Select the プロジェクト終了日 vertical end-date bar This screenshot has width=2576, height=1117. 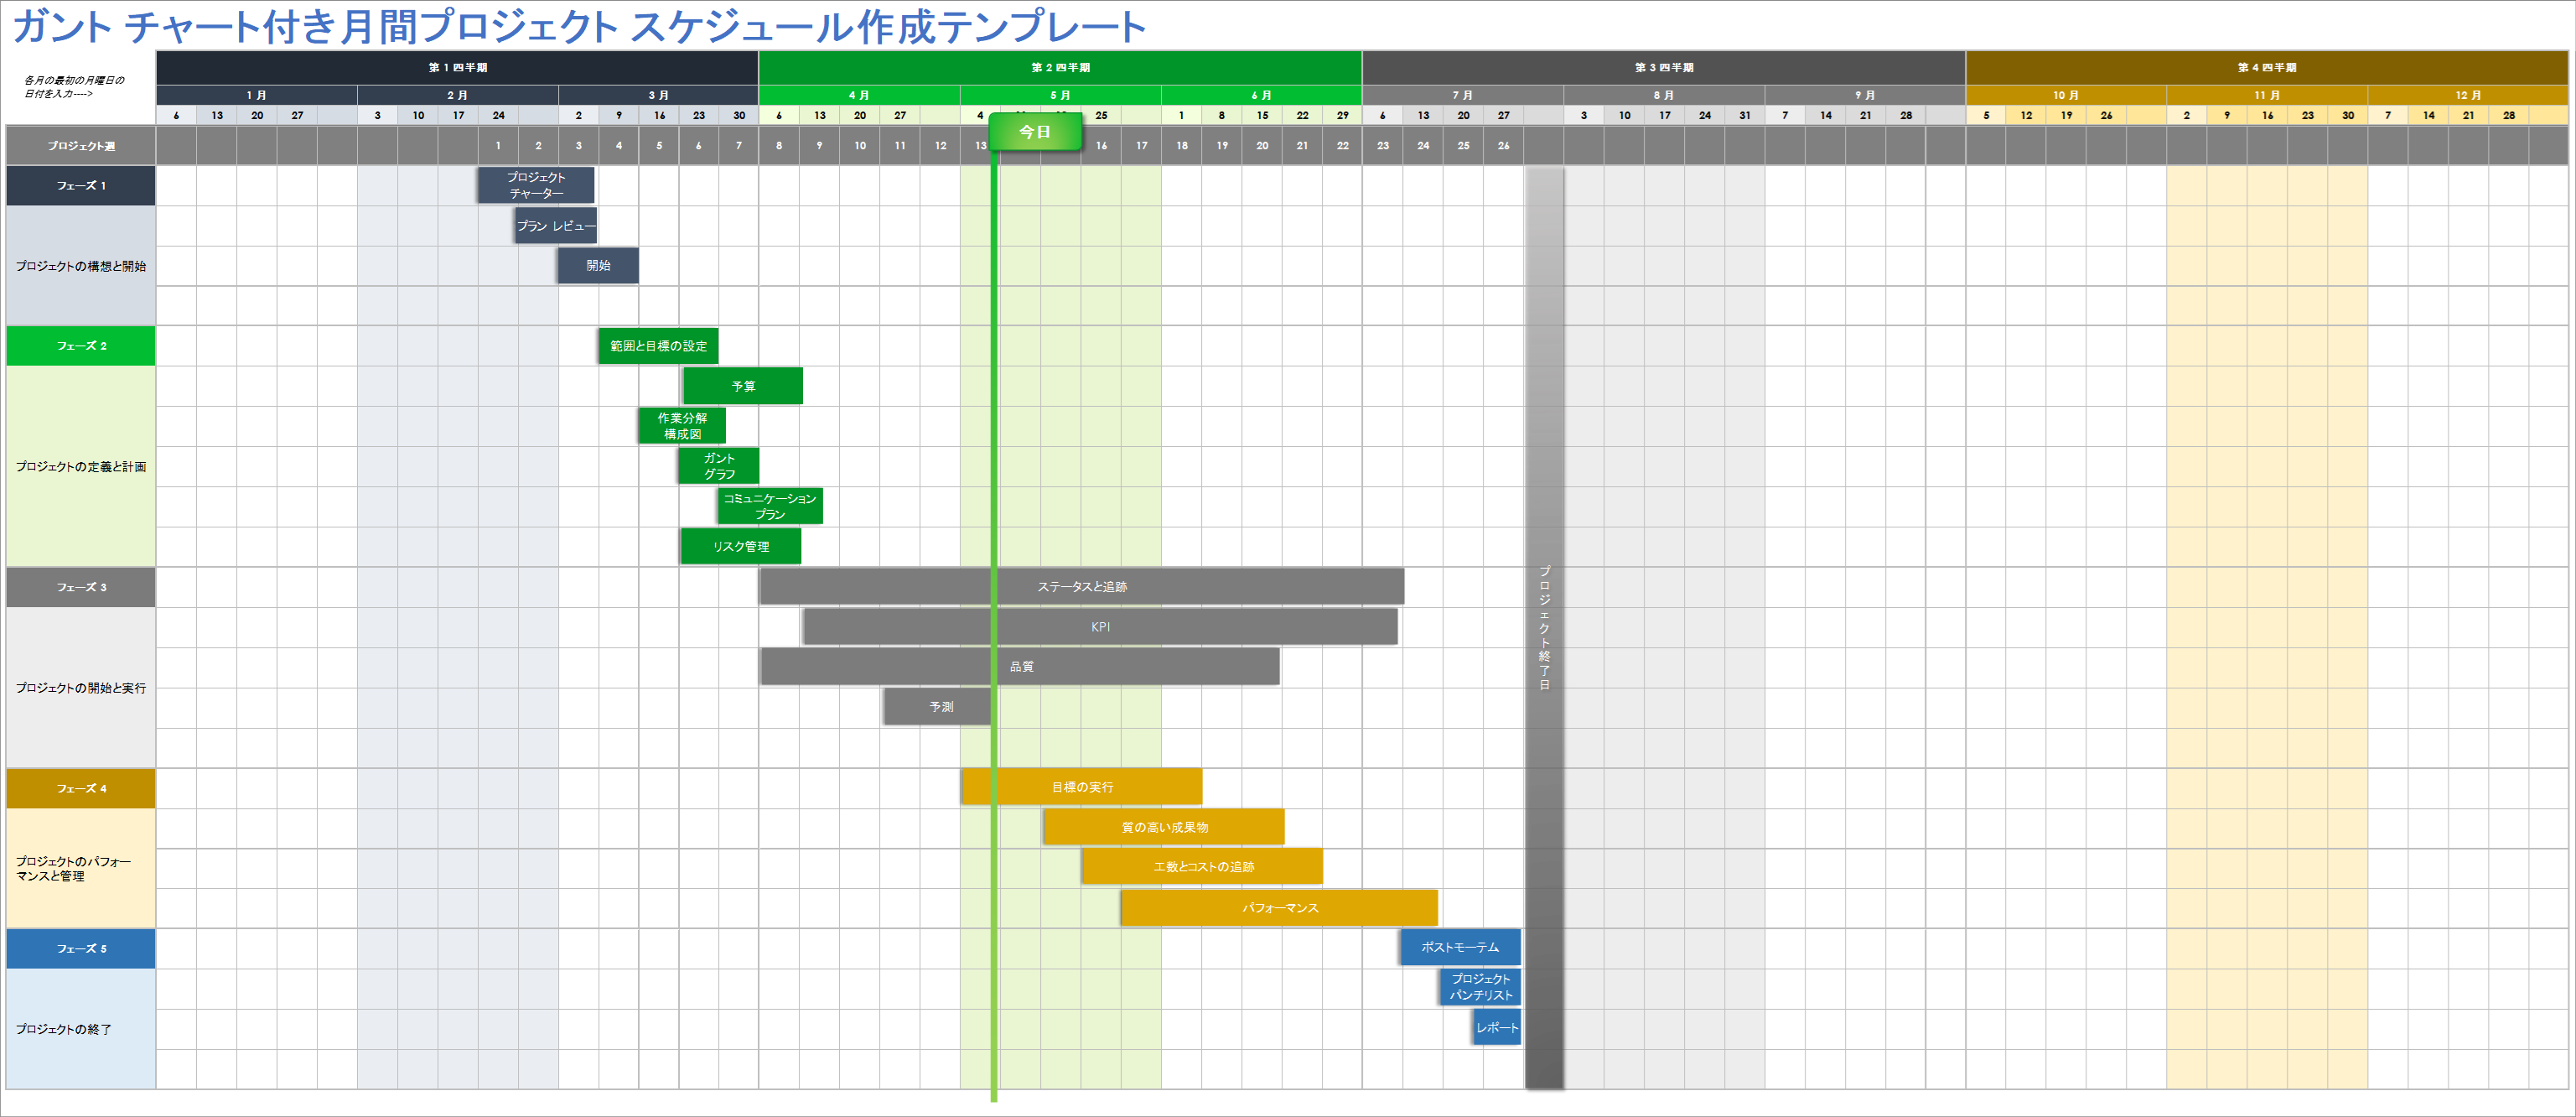pos(1544,627)
